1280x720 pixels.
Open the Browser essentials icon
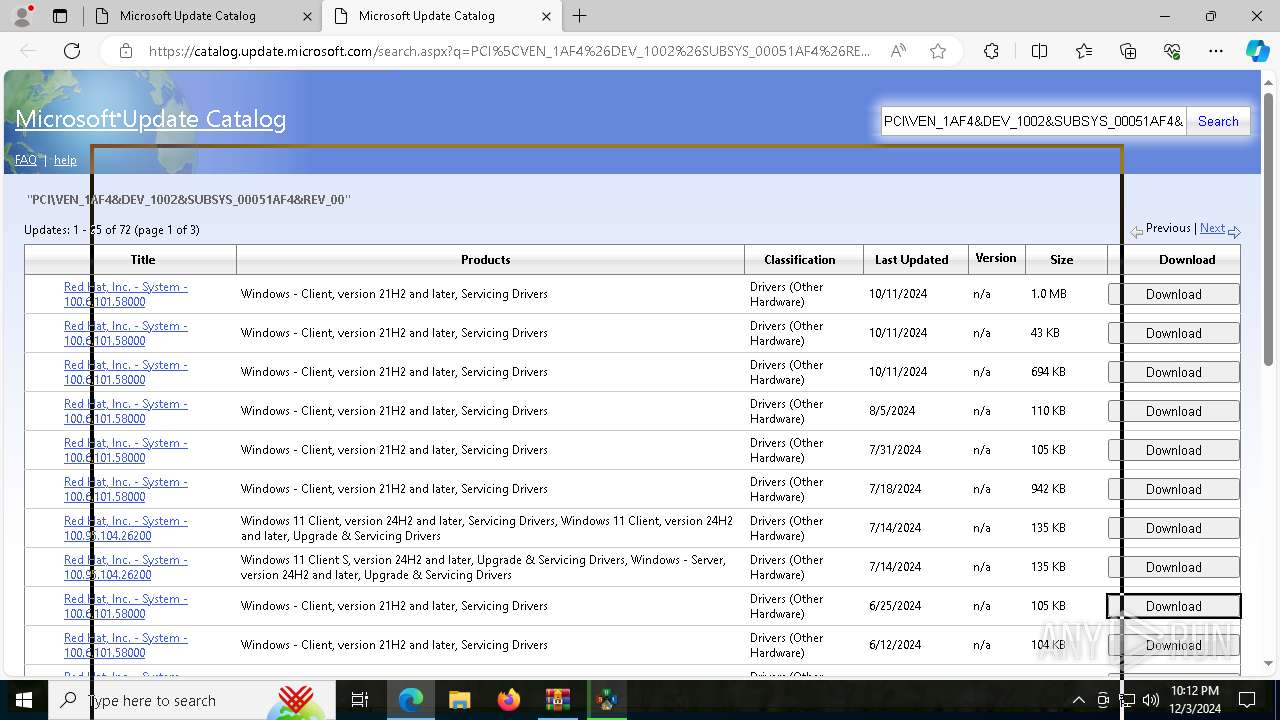coord(1172,51)
